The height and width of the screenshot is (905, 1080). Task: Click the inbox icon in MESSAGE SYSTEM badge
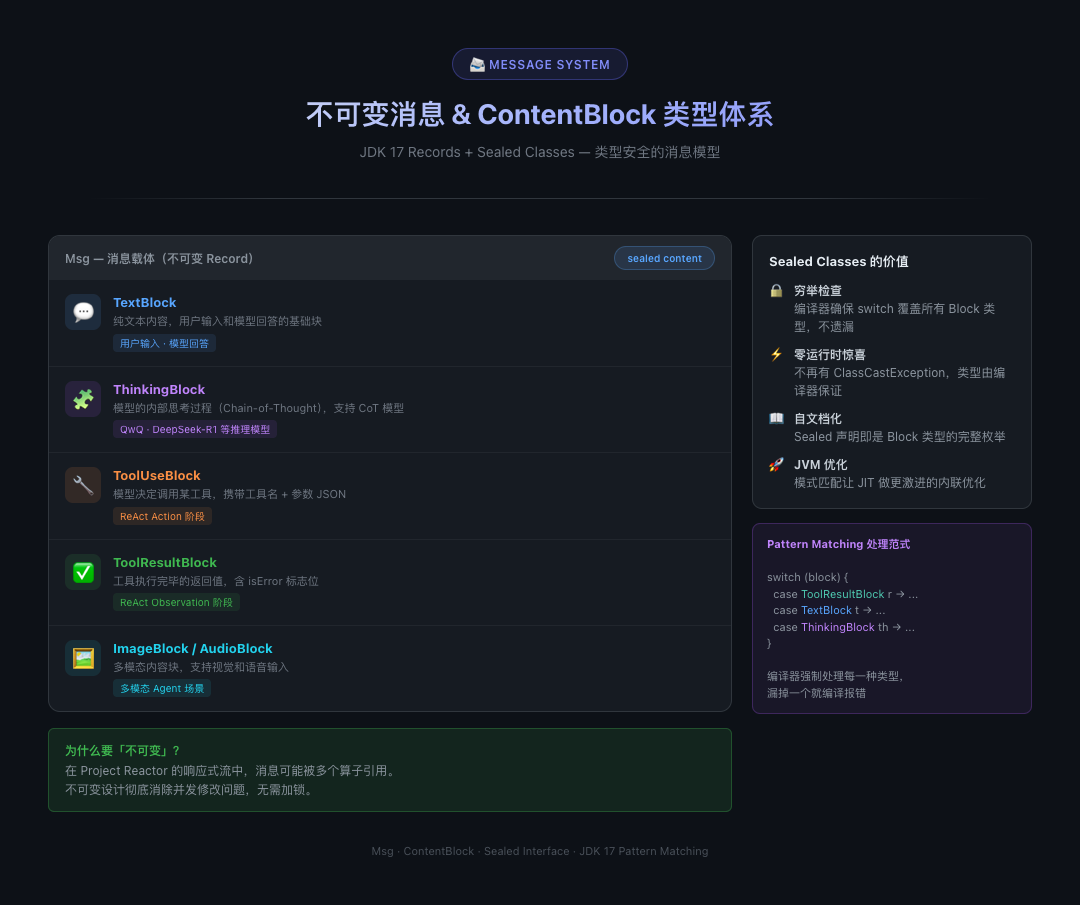pyautogui.click(x=477, y=65)
